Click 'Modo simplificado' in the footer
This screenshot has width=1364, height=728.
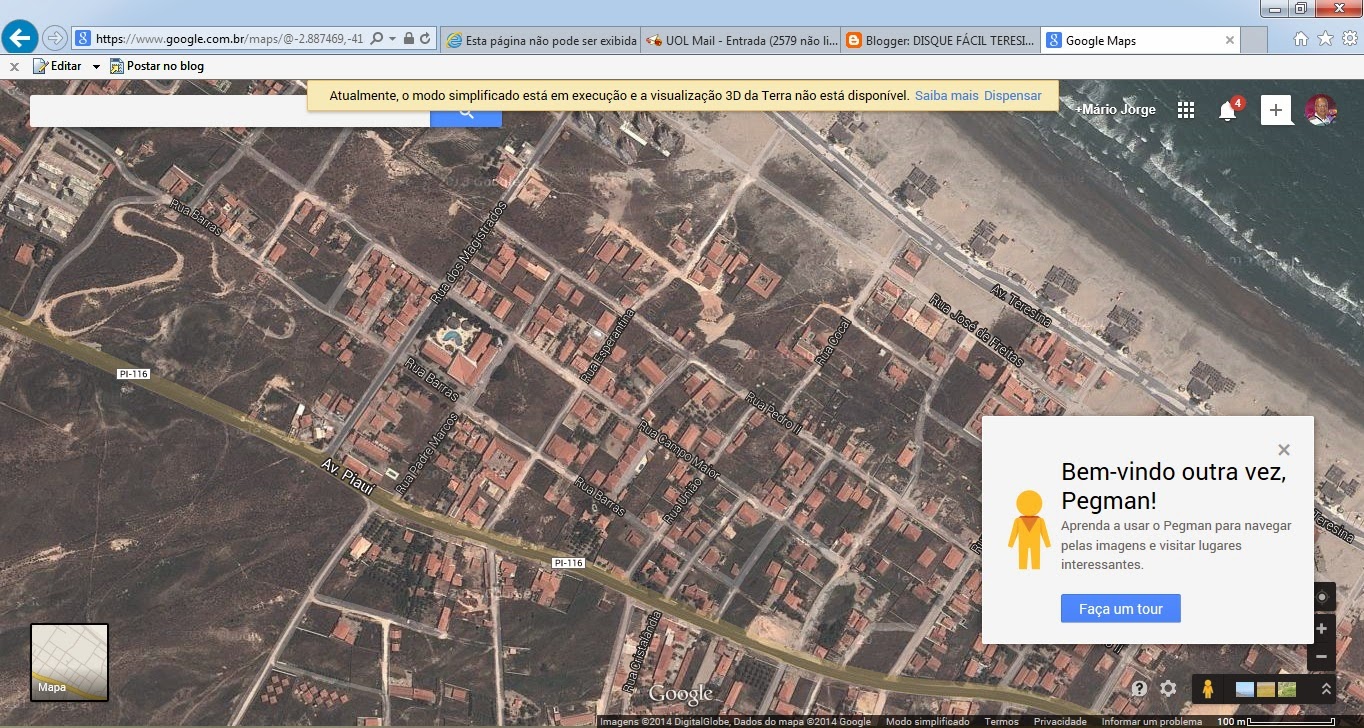pyautogui.click(x=928, y=721)
